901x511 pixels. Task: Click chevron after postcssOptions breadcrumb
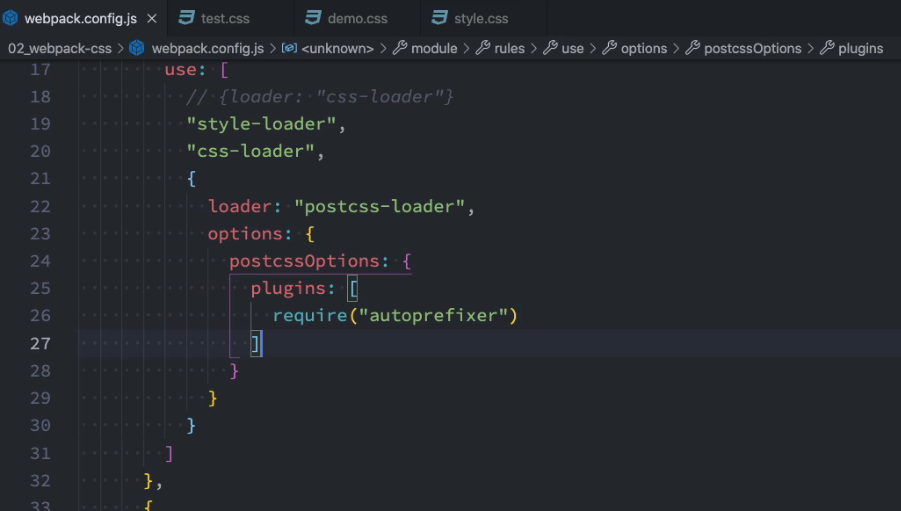(x=810, y=48)
